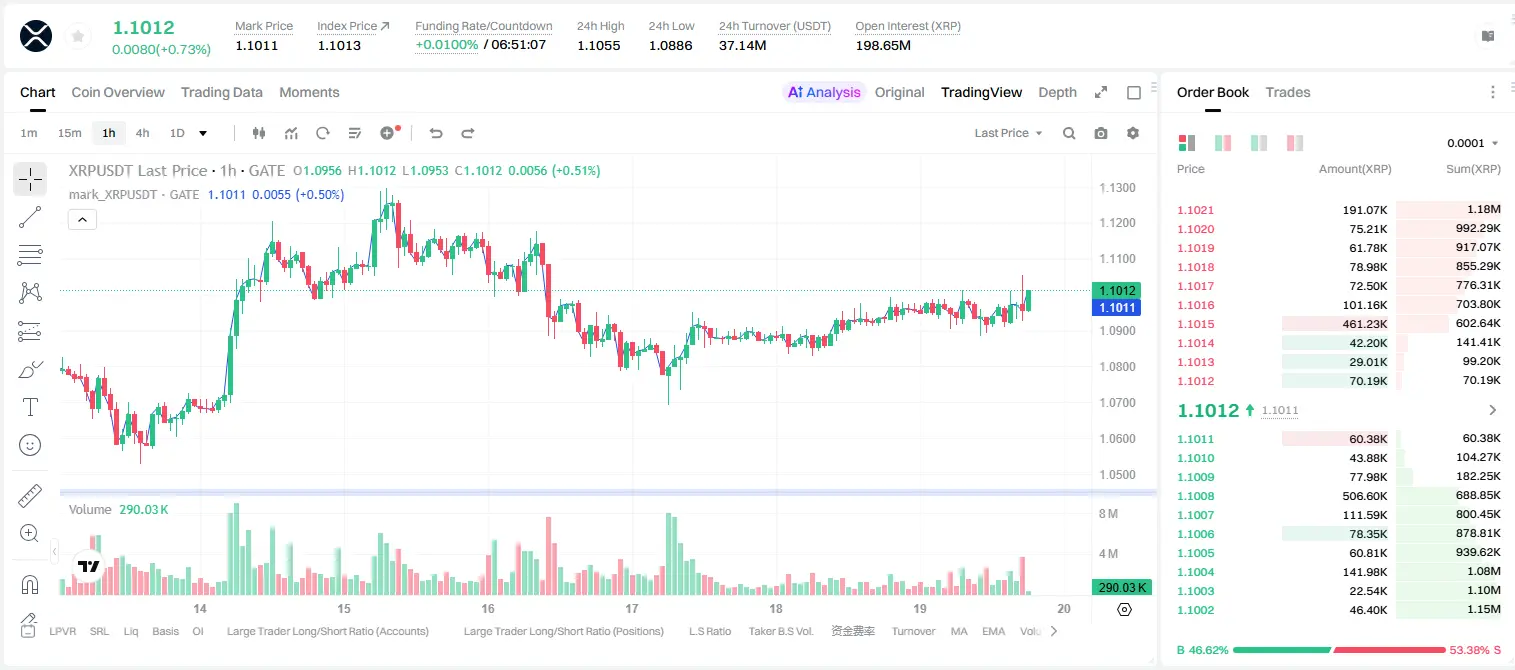This screenshot has width=1515, height=670.
Task: Open chart settings gear icon
Action: tap(1133, 133)
